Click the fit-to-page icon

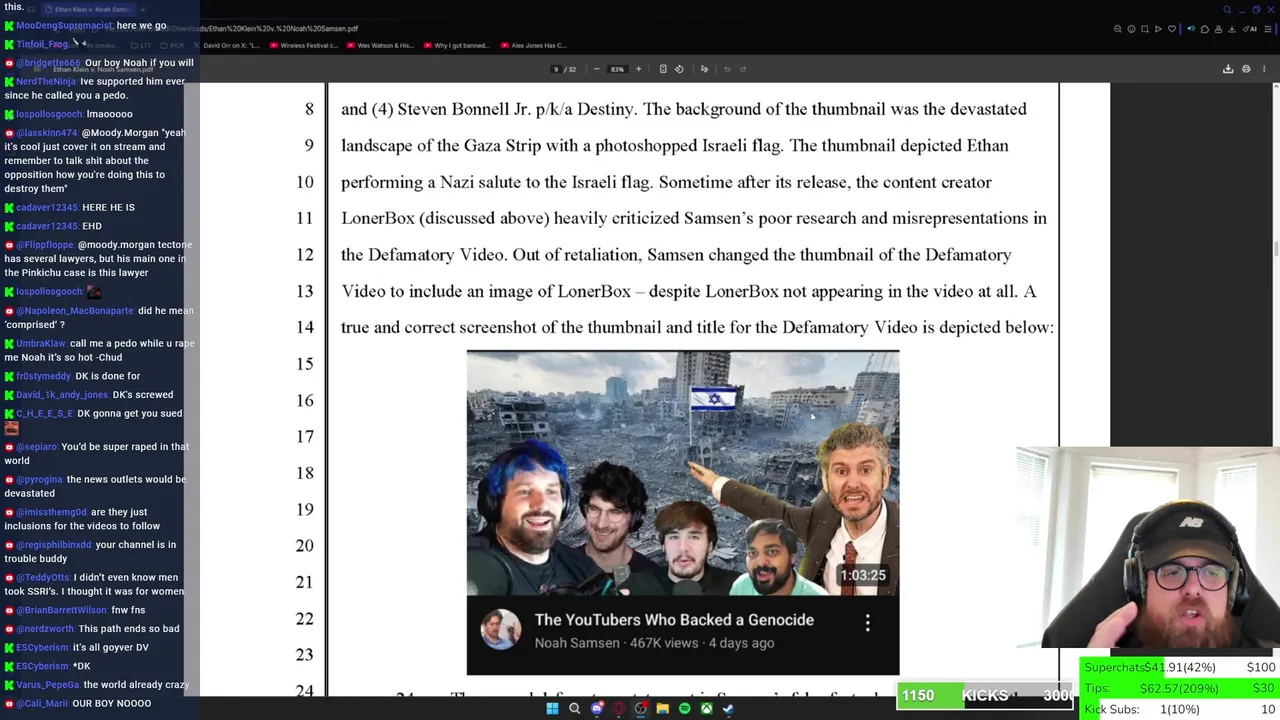coord(663,69)
